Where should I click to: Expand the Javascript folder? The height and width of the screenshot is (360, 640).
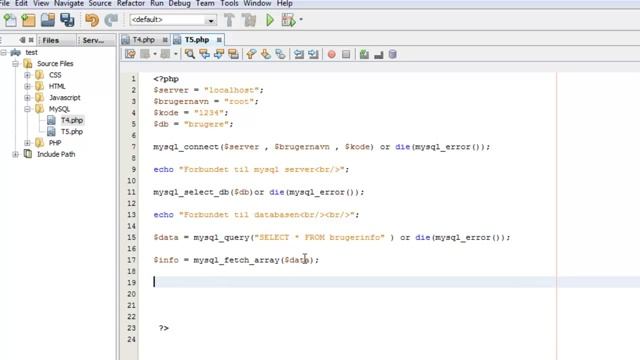(27, 98)
